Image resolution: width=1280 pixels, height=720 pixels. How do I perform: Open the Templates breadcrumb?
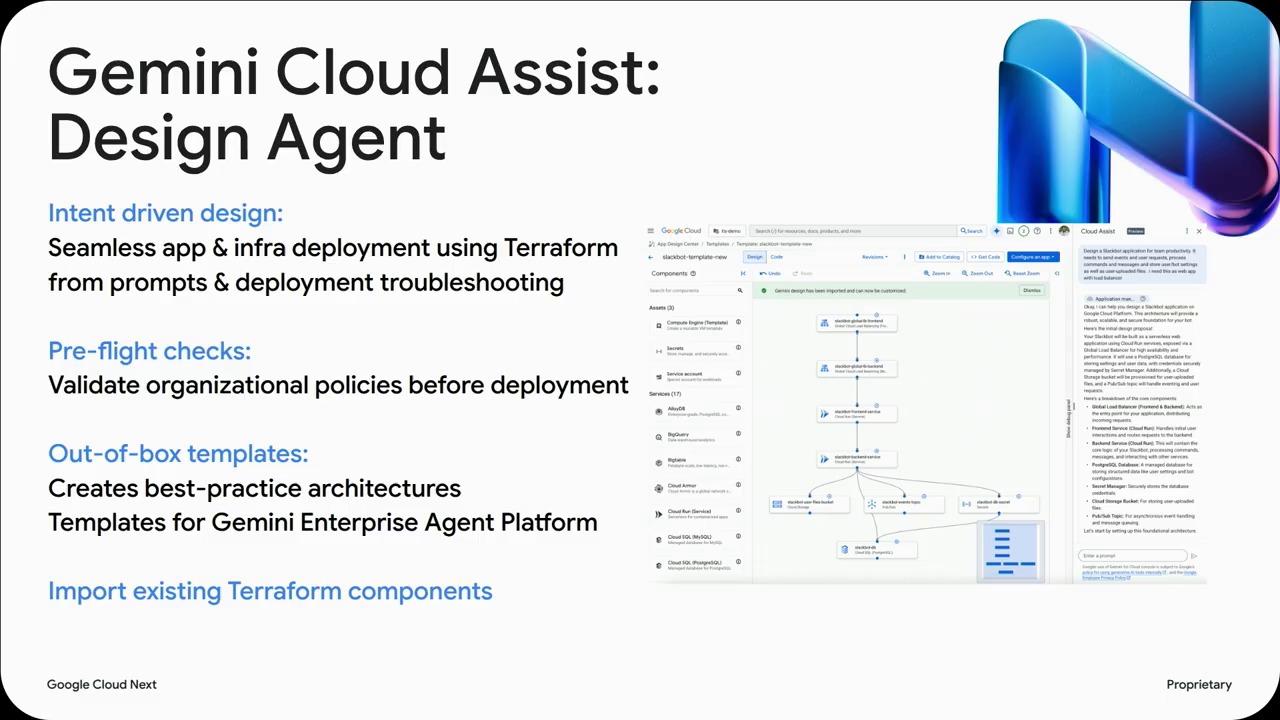[x=717, y=244]
